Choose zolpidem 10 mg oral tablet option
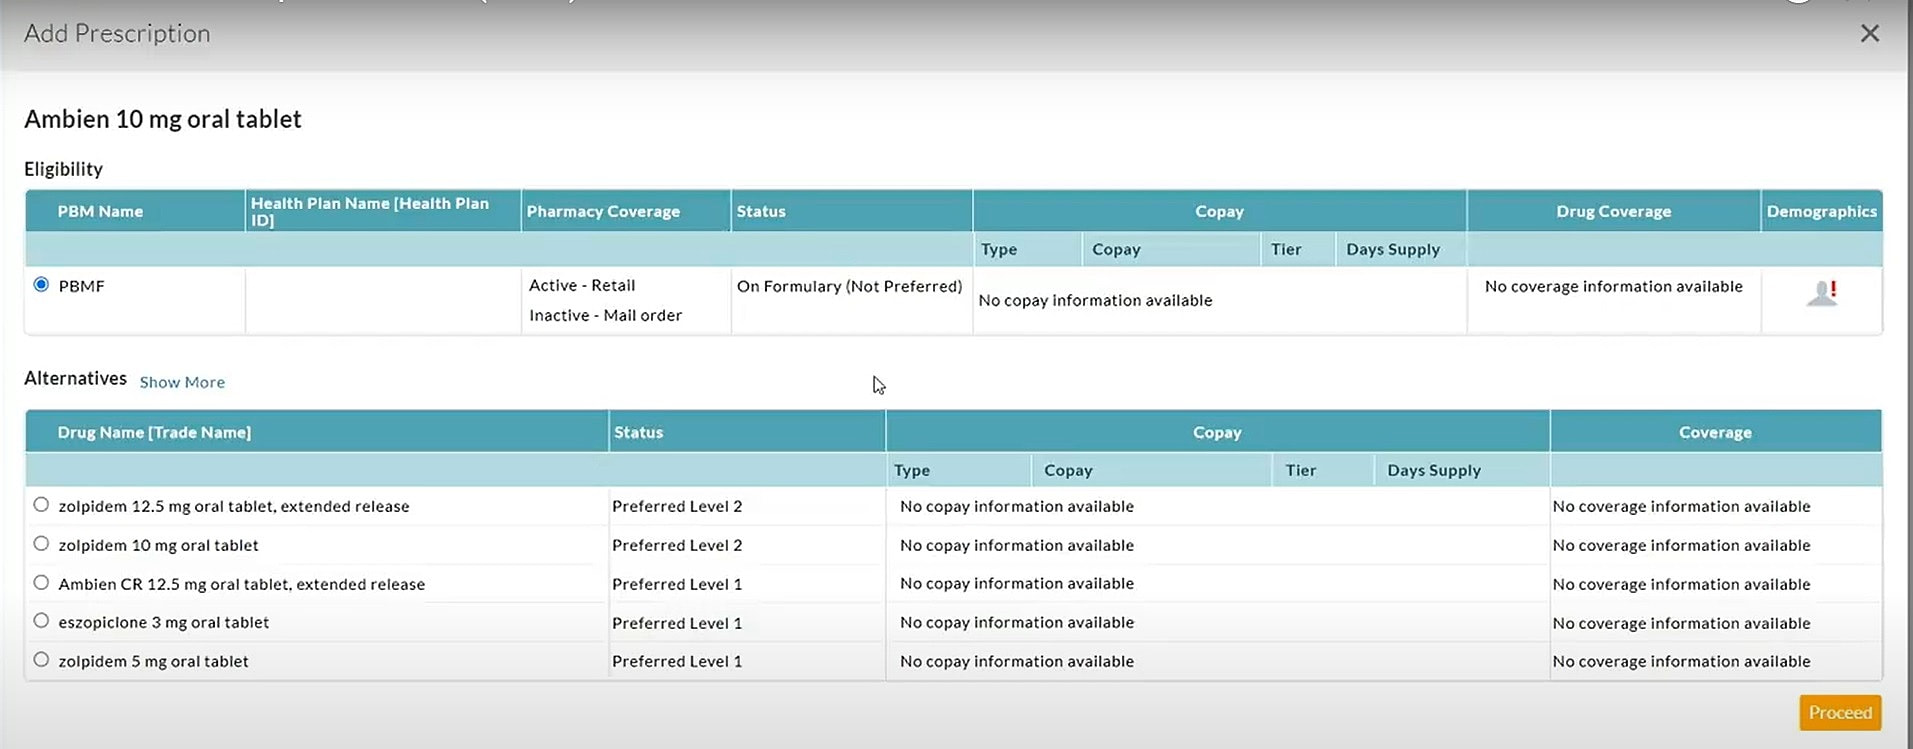This screenshot has width=1913, height=749. point(41,544)
